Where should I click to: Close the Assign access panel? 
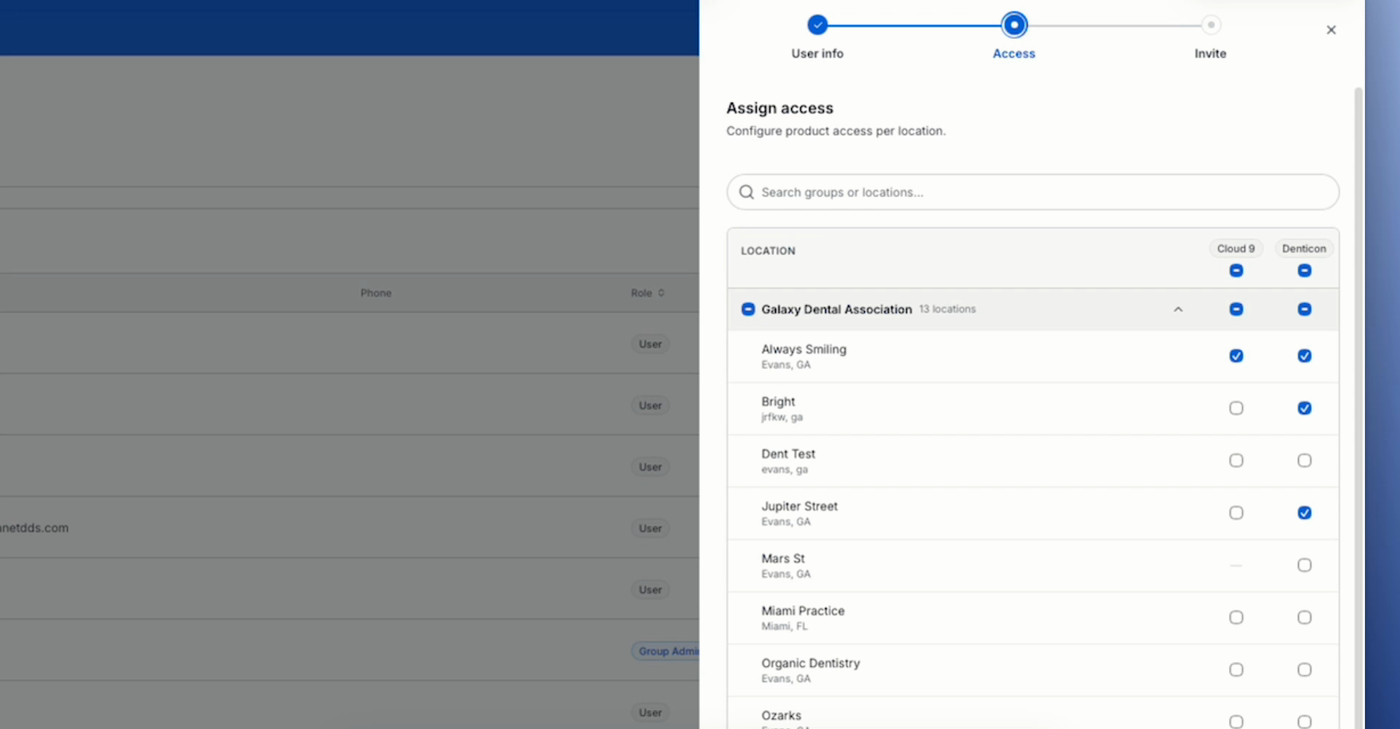click(x=1331, y=30)
